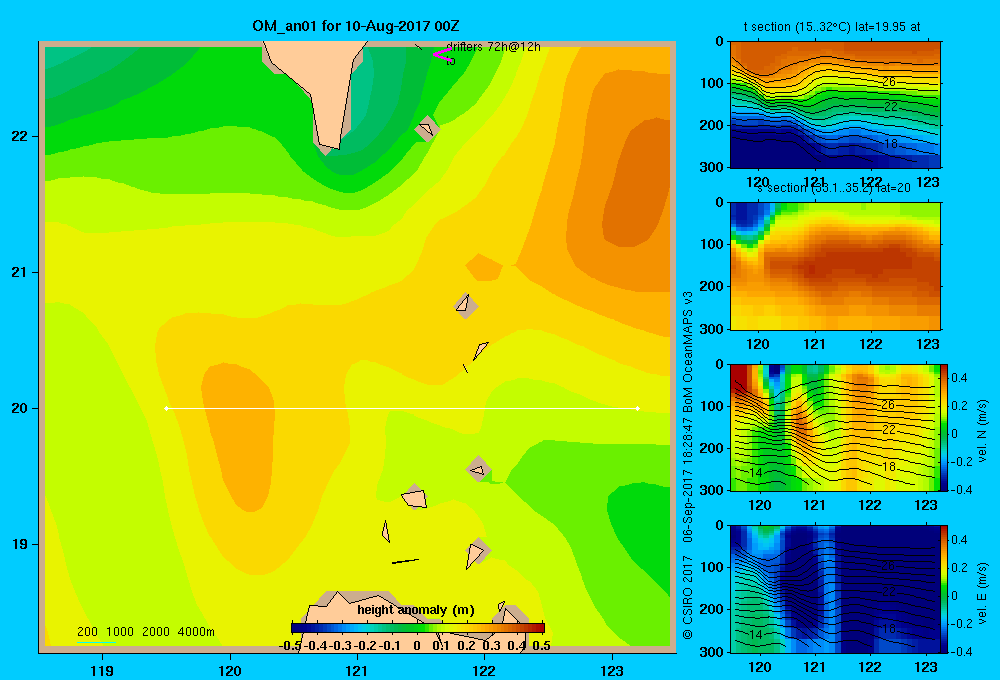The image size is (1000, 680).
Task: Click the '26' isotherm label in the temperature section
Action: [889, 82]
